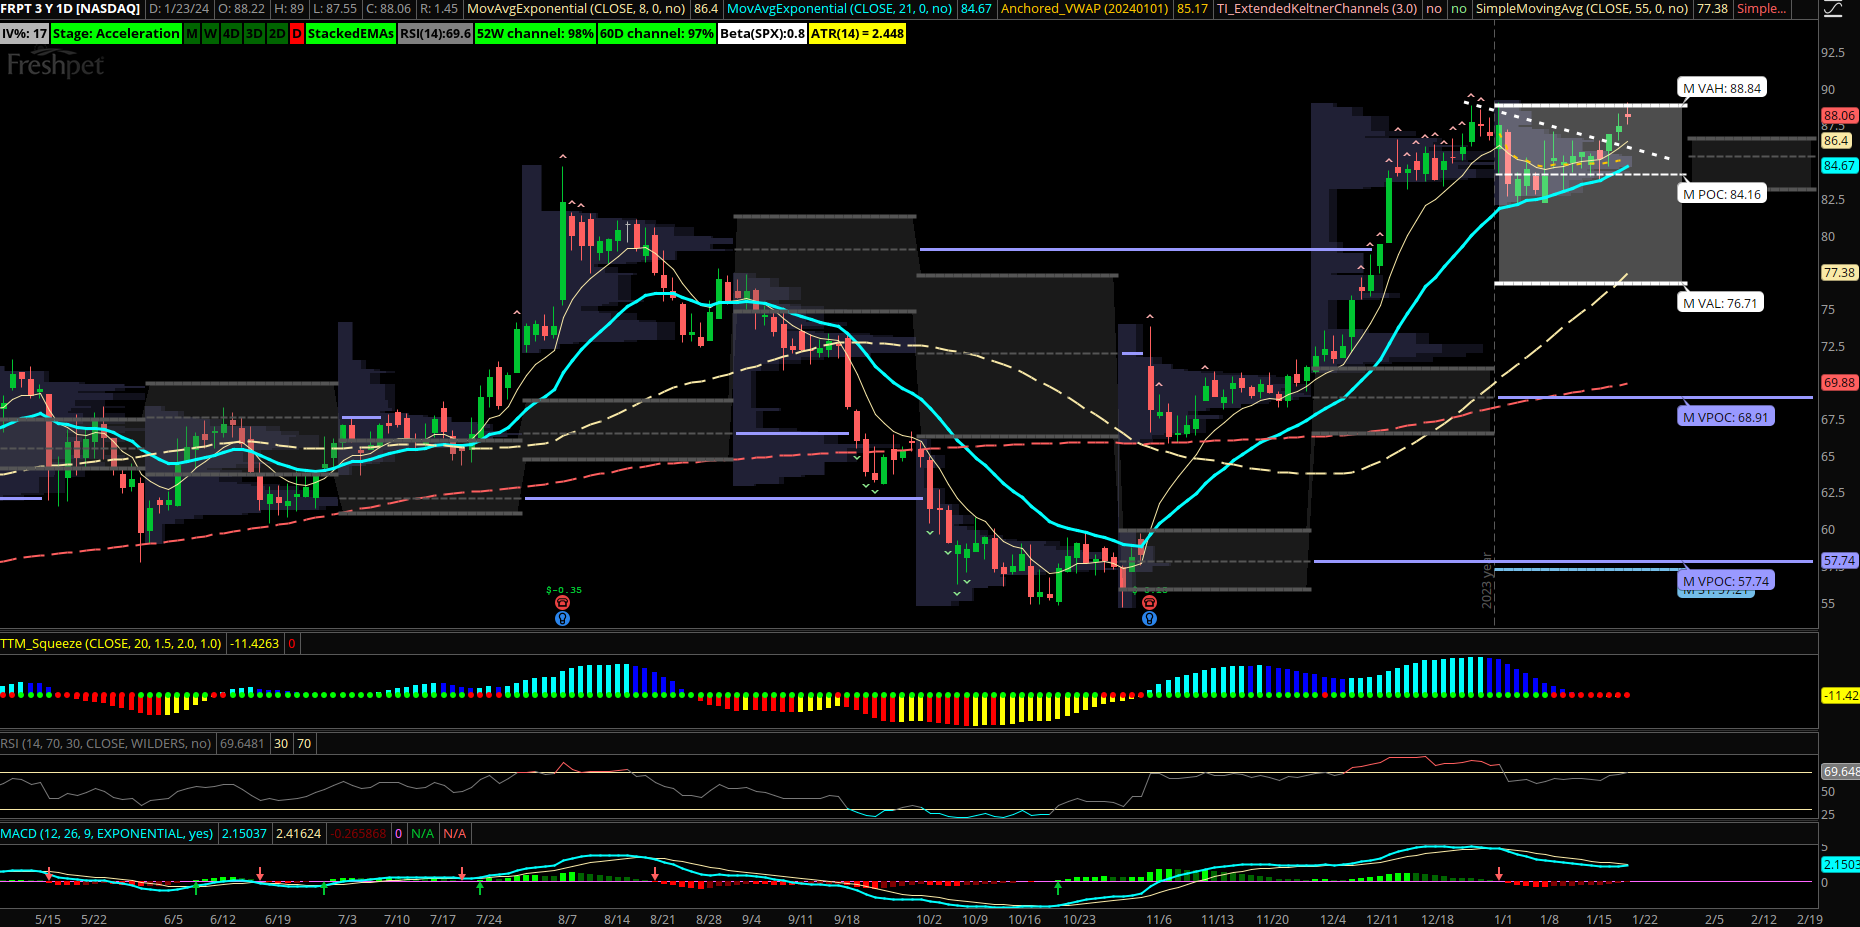This screenshot has height=927, width=1860.
Task: Click the green M timeframe box
Action: [192, 33]
